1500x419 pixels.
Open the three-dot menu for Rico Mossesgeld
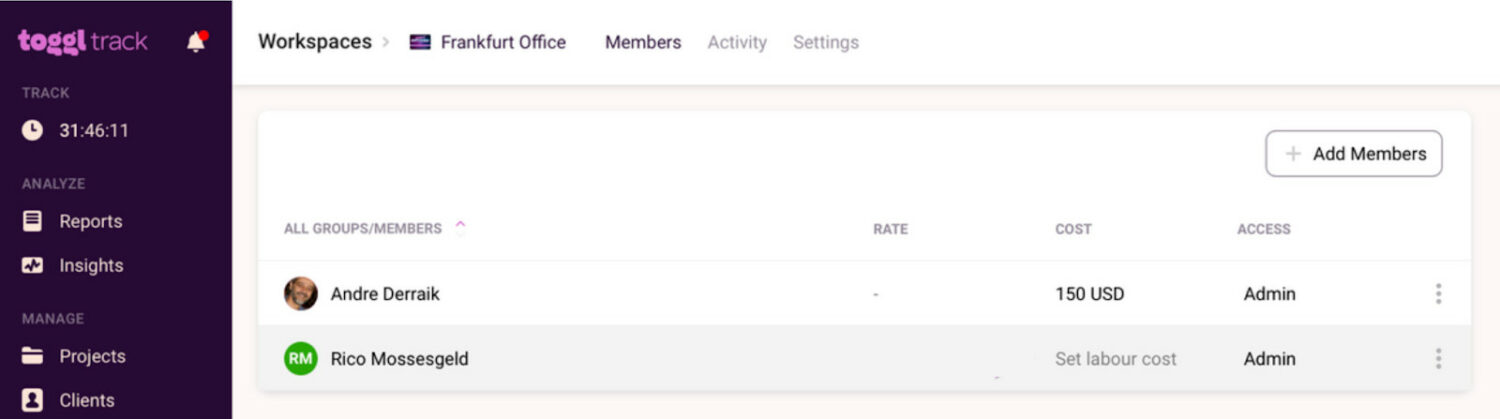click(1438, 359)
